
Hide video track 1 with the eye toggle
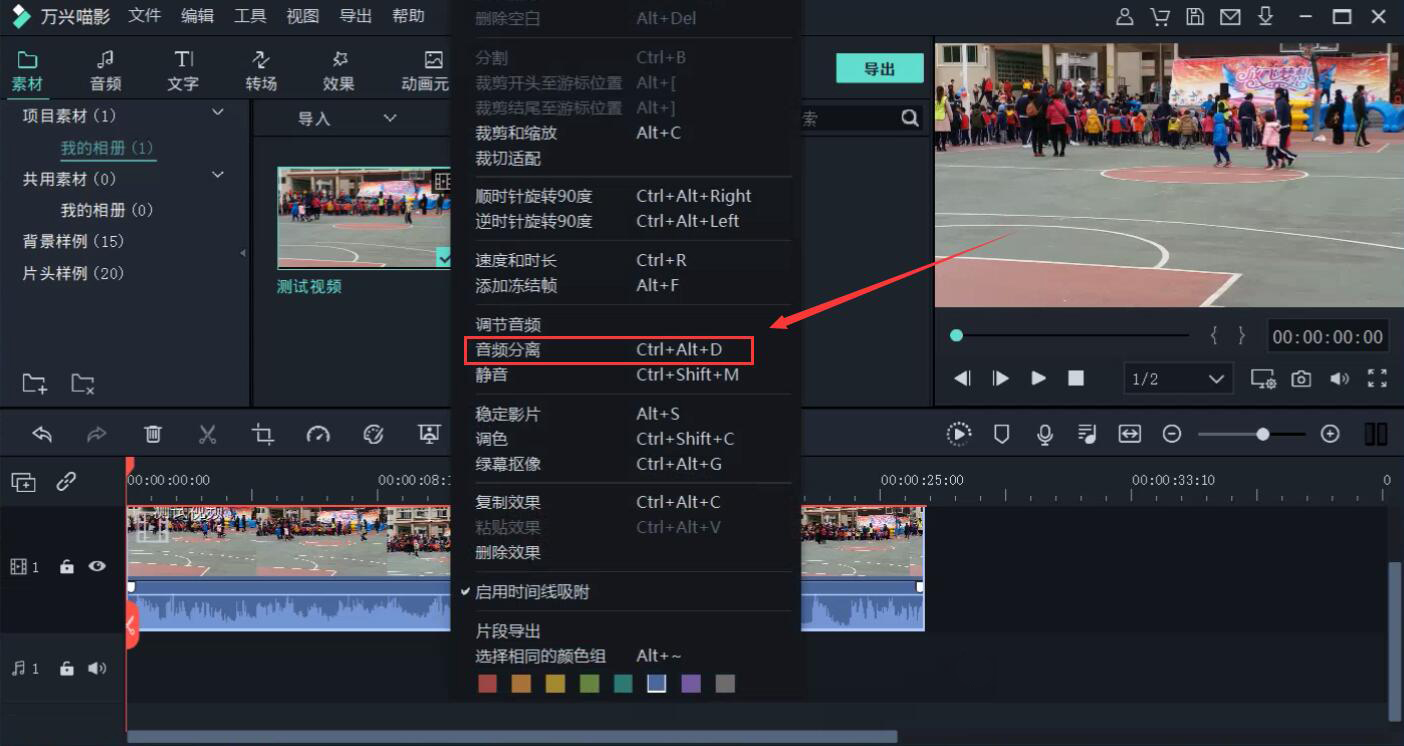pyautogui.click(x=97, y=566)
